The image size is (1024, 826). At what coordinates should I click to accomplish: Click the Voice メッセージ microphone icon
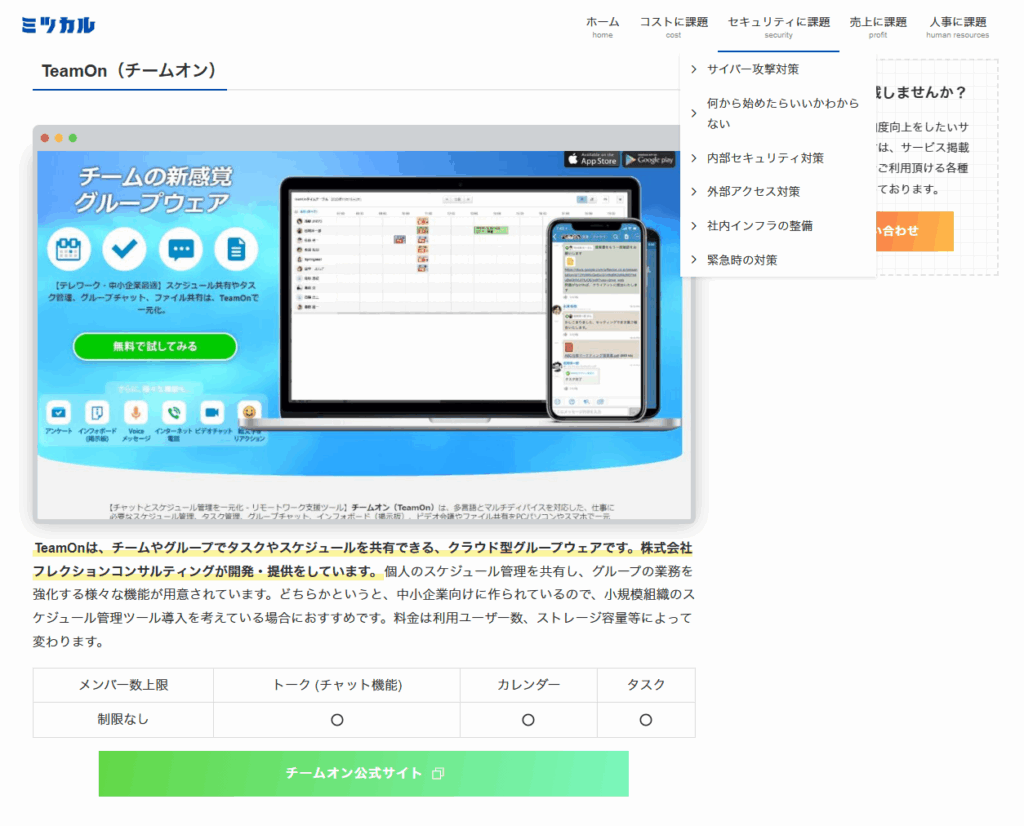(136, 413)
